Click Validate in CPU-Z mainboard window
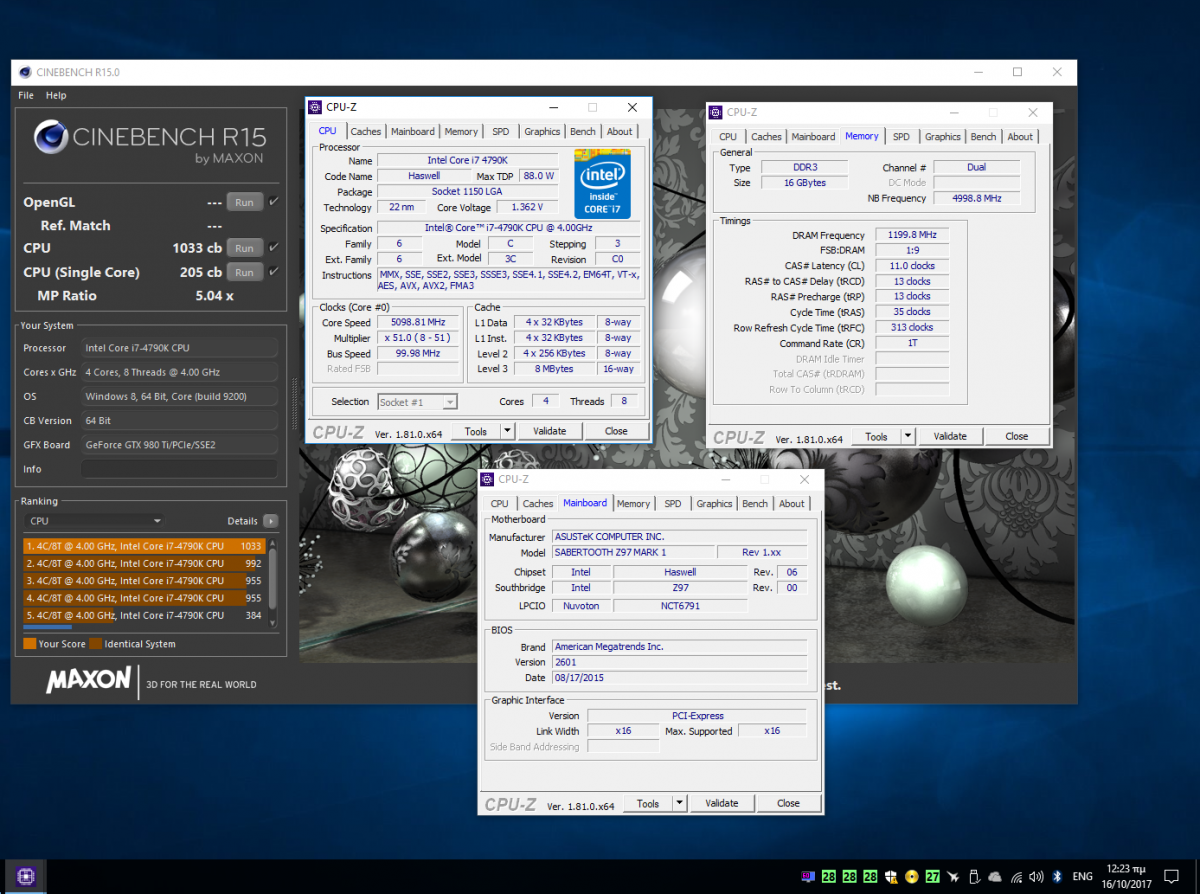 coord(721,803)
